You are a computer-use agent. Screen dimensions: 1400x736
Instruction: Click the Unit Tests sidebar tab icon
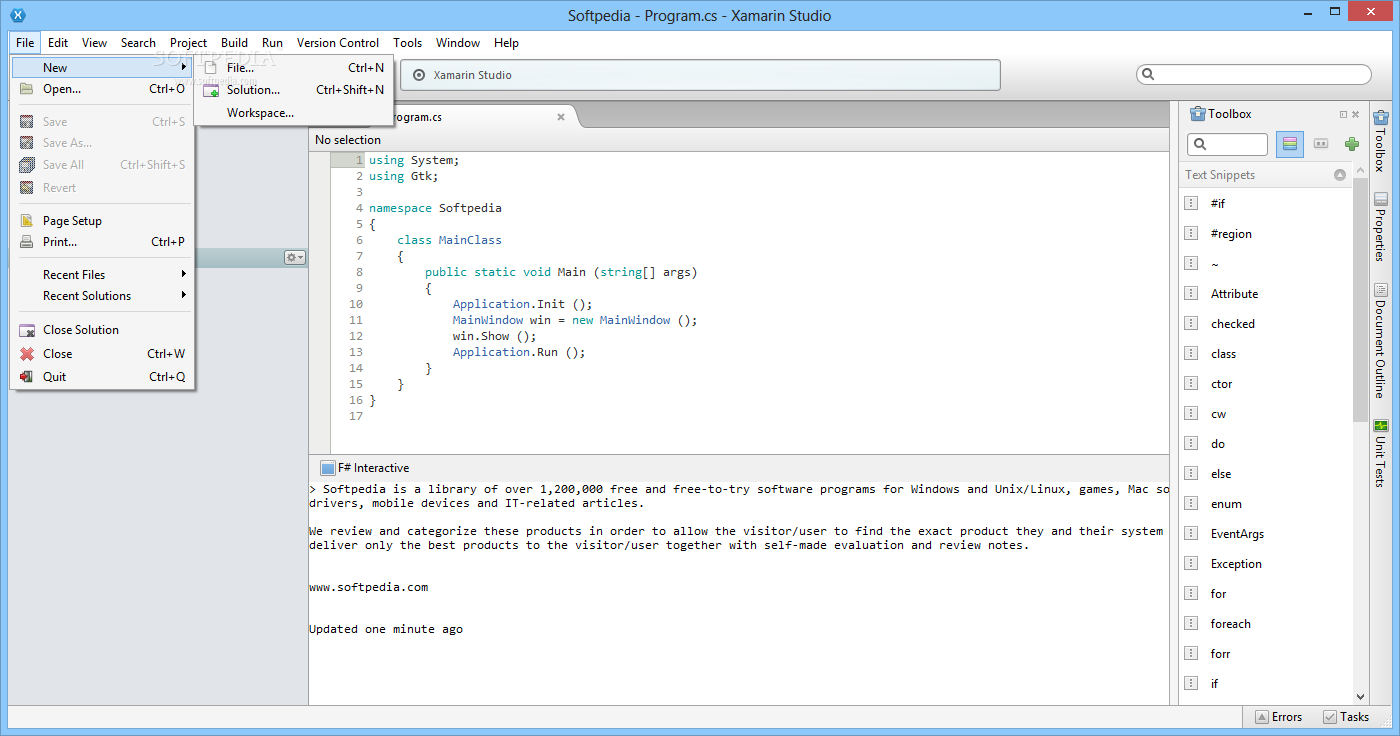pyautogui.click(x=1381, y=426)
